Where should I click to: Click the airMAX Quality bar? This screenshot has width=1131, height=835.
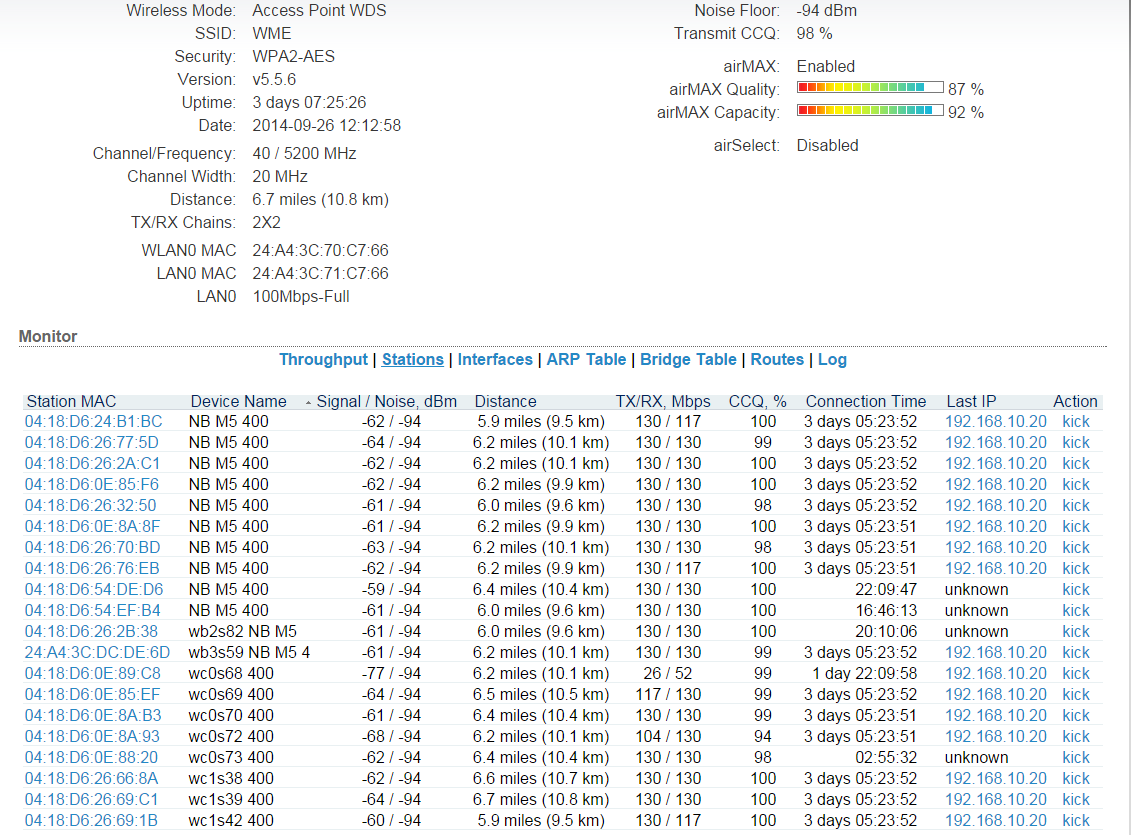pyautogui.click(x=870, y=88)
